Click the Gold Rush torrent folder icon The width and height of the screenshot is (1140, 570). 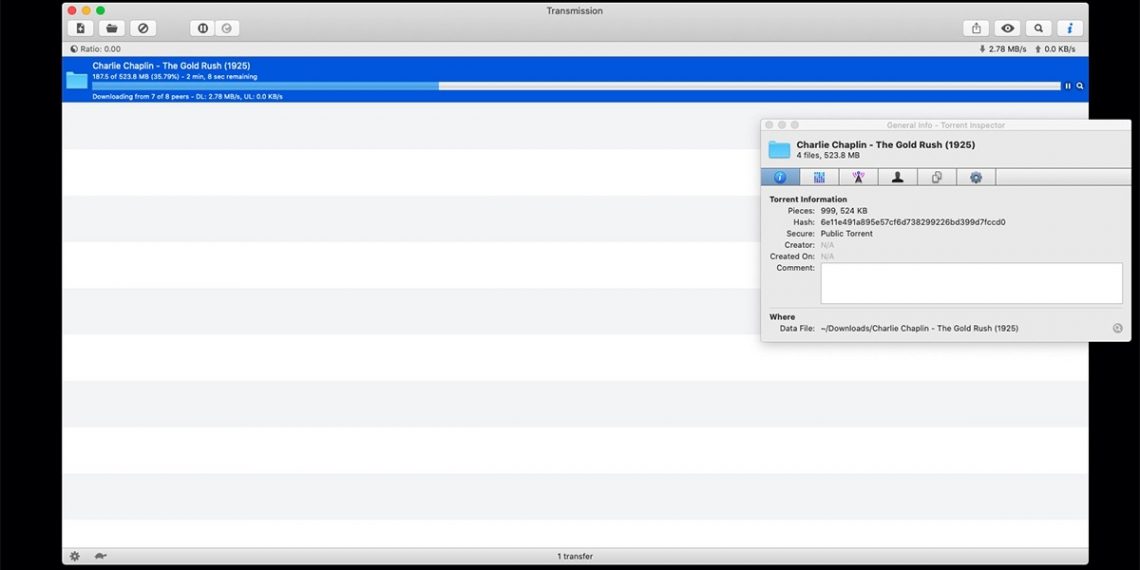[76, 80]
